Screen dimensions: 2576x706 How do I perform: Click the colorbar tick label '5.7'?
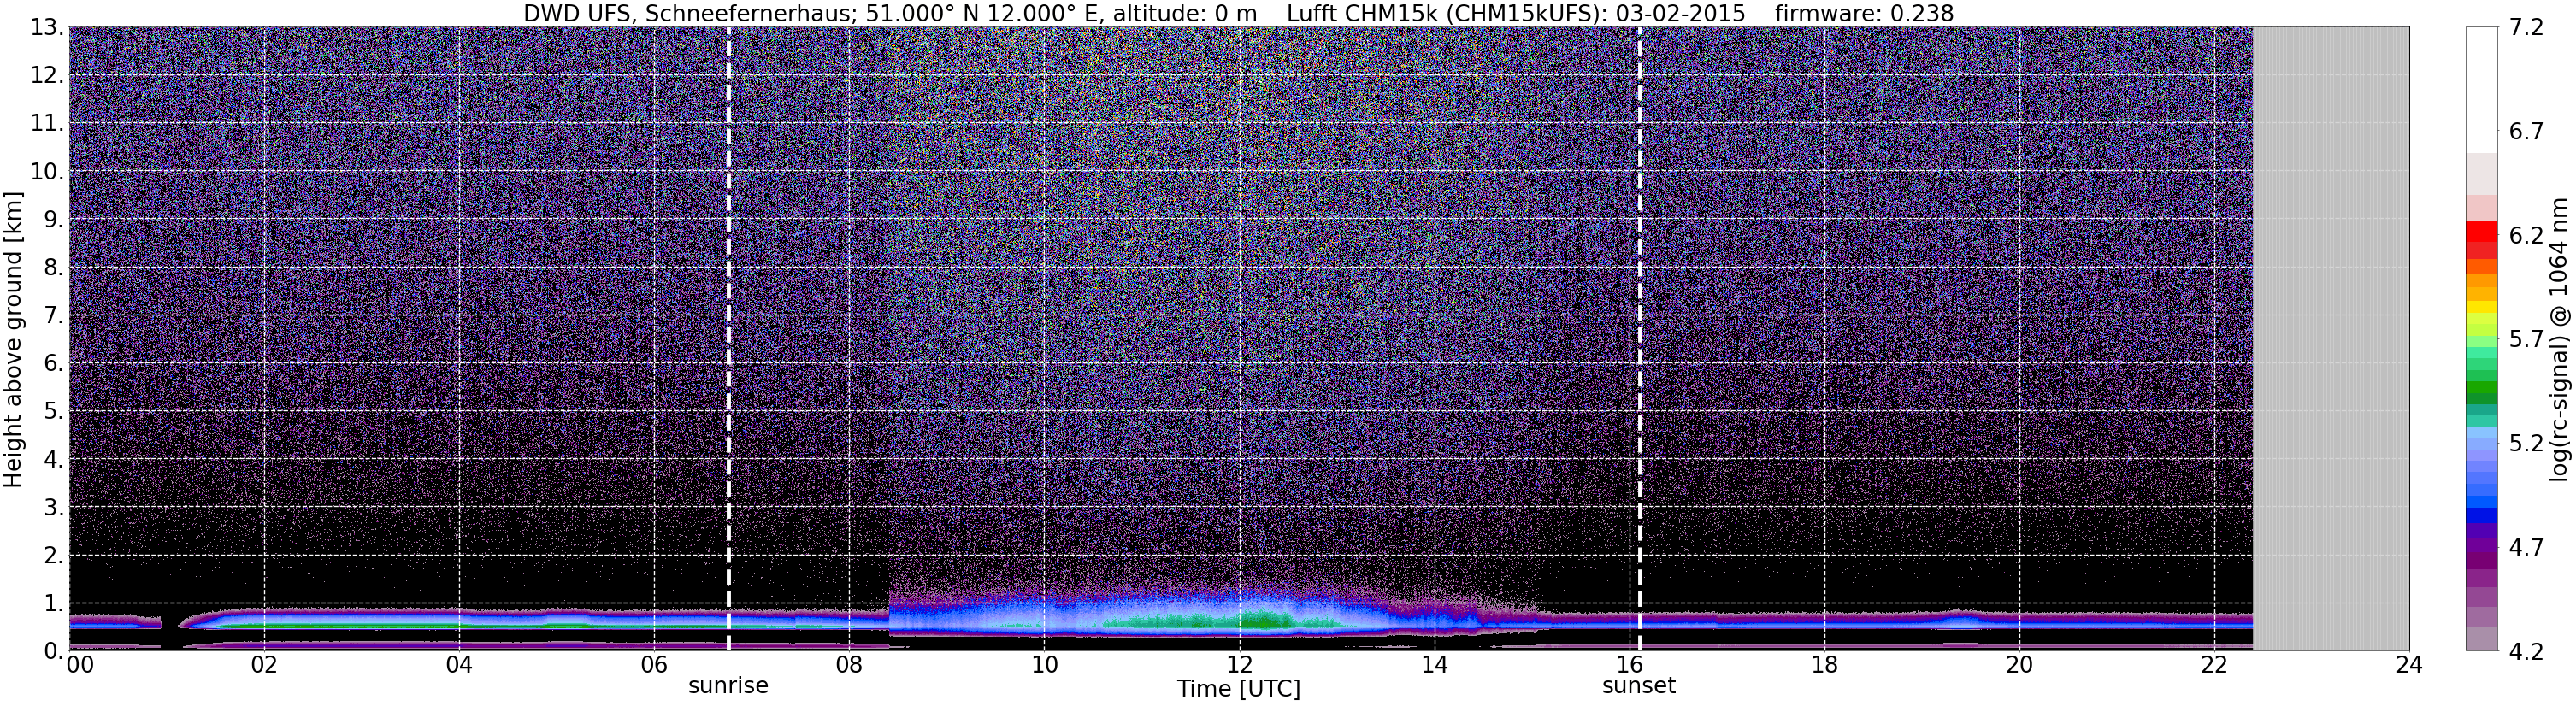click(2526, 340)
